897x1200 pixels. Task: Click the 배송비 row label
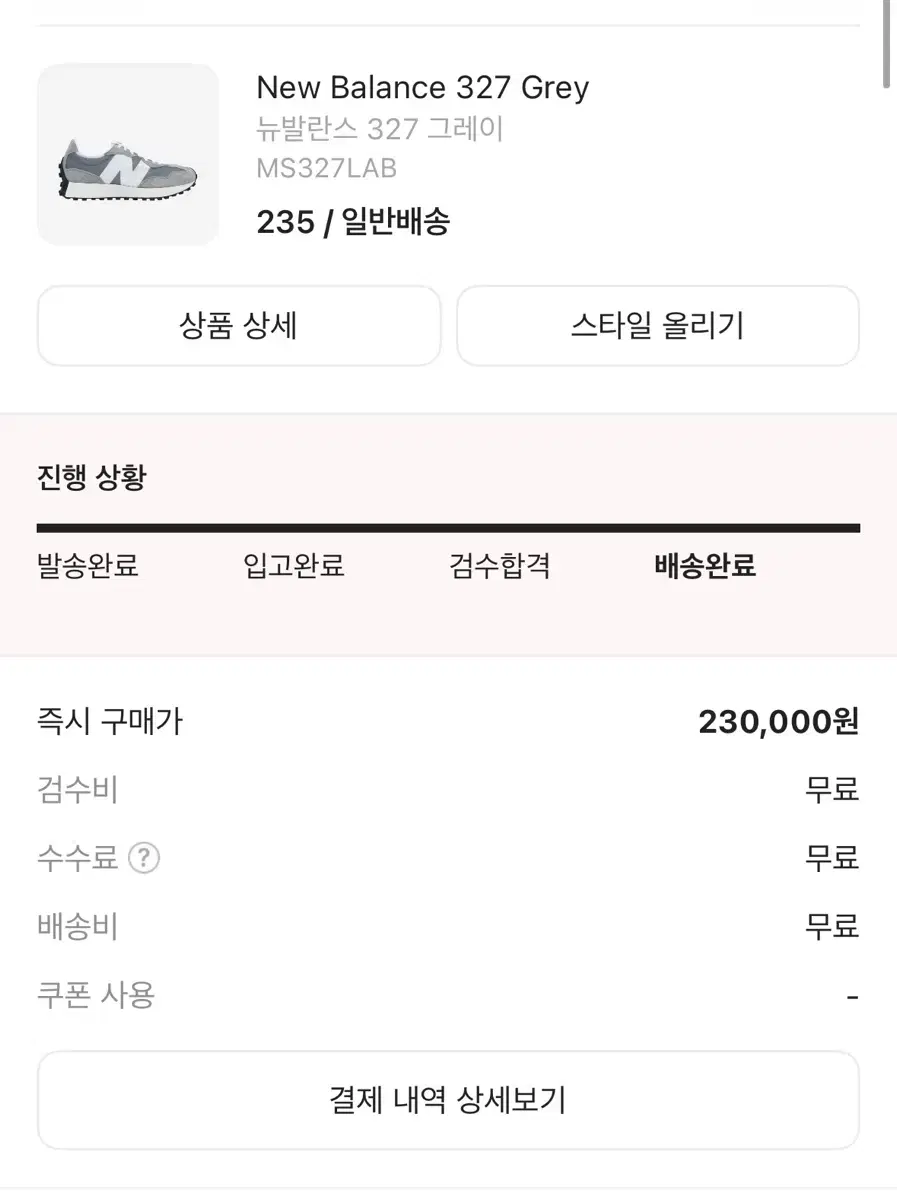pyautogui.click(x=78, y=927)
